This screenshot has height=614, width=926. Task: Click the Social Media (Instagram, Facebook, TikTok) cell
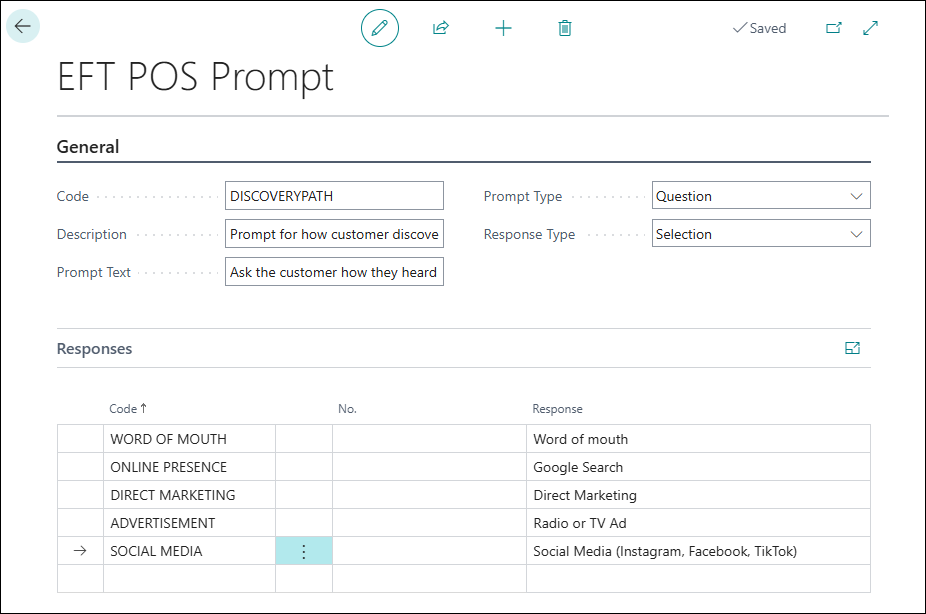[698, 551]
